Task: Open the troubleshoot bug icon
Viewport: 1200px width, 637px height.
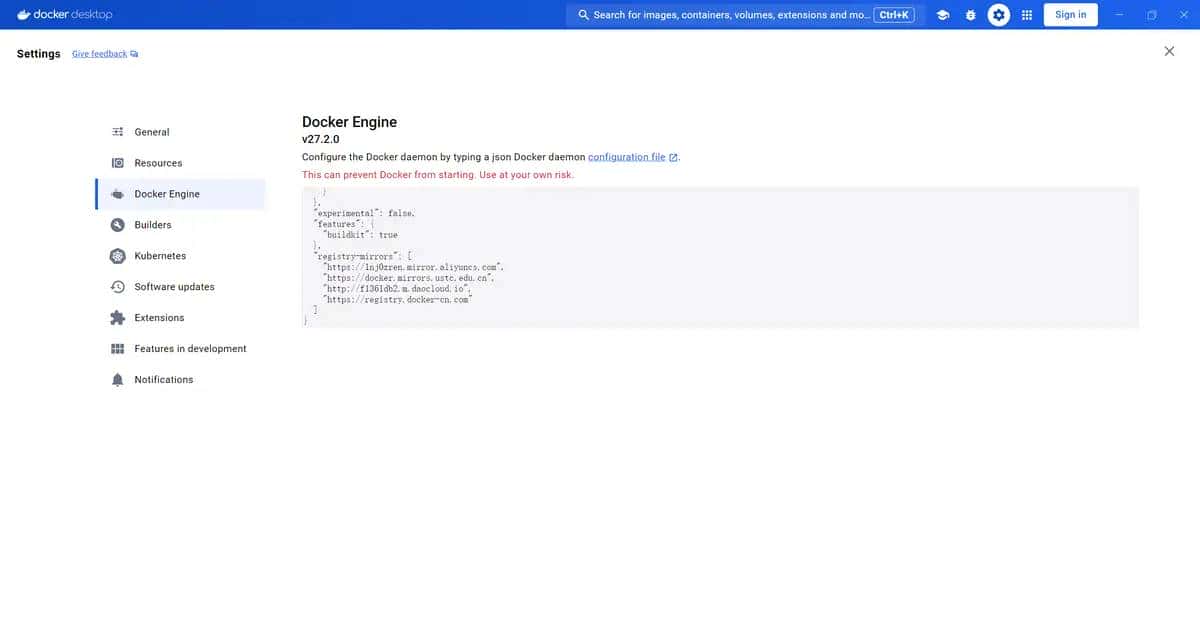Action: click(x=970, y=15)
